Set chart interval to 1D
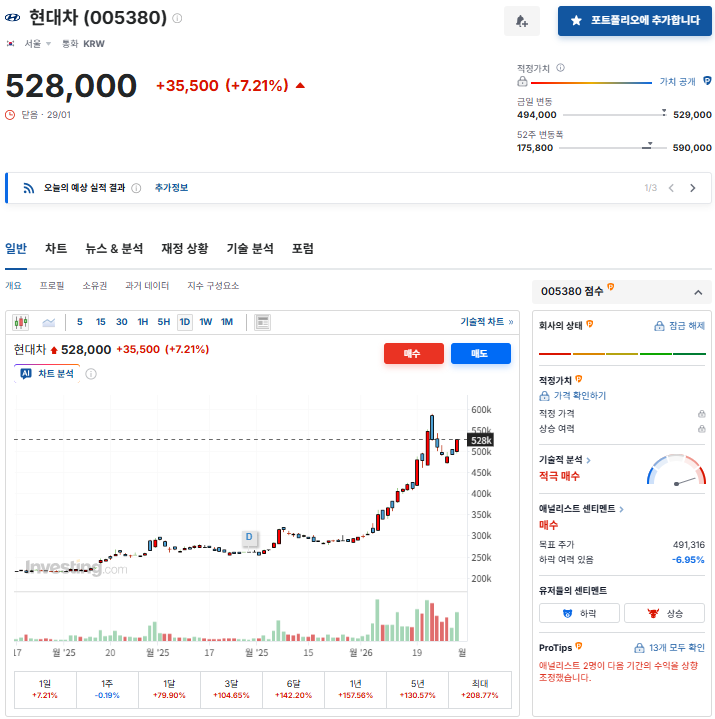 pyautogui.click(x=185, y=322)
